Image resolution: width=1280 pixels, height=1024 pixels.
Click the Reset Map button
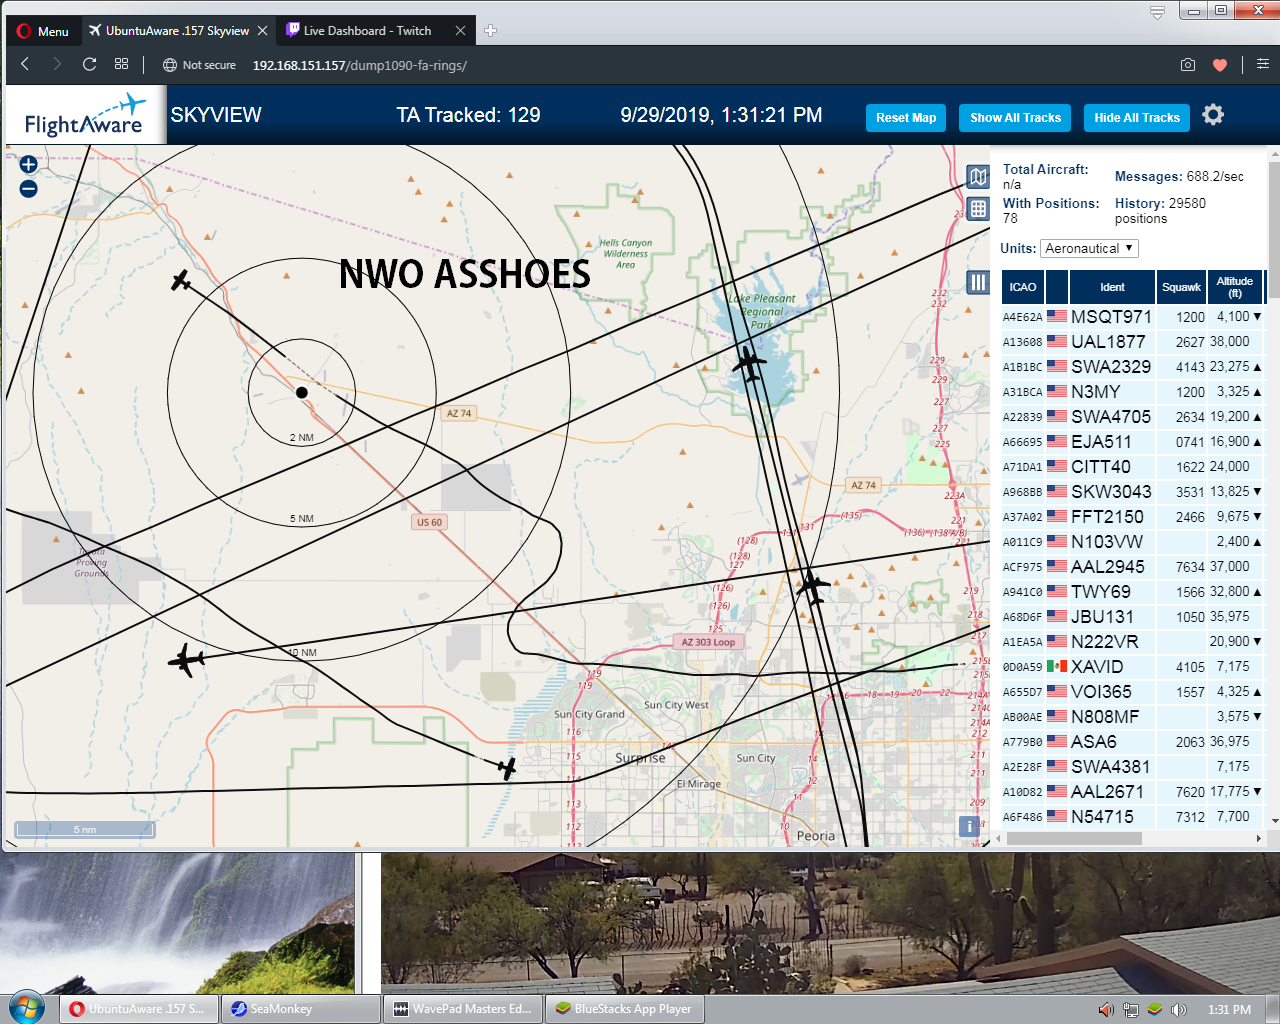click(x=906, y=118)
